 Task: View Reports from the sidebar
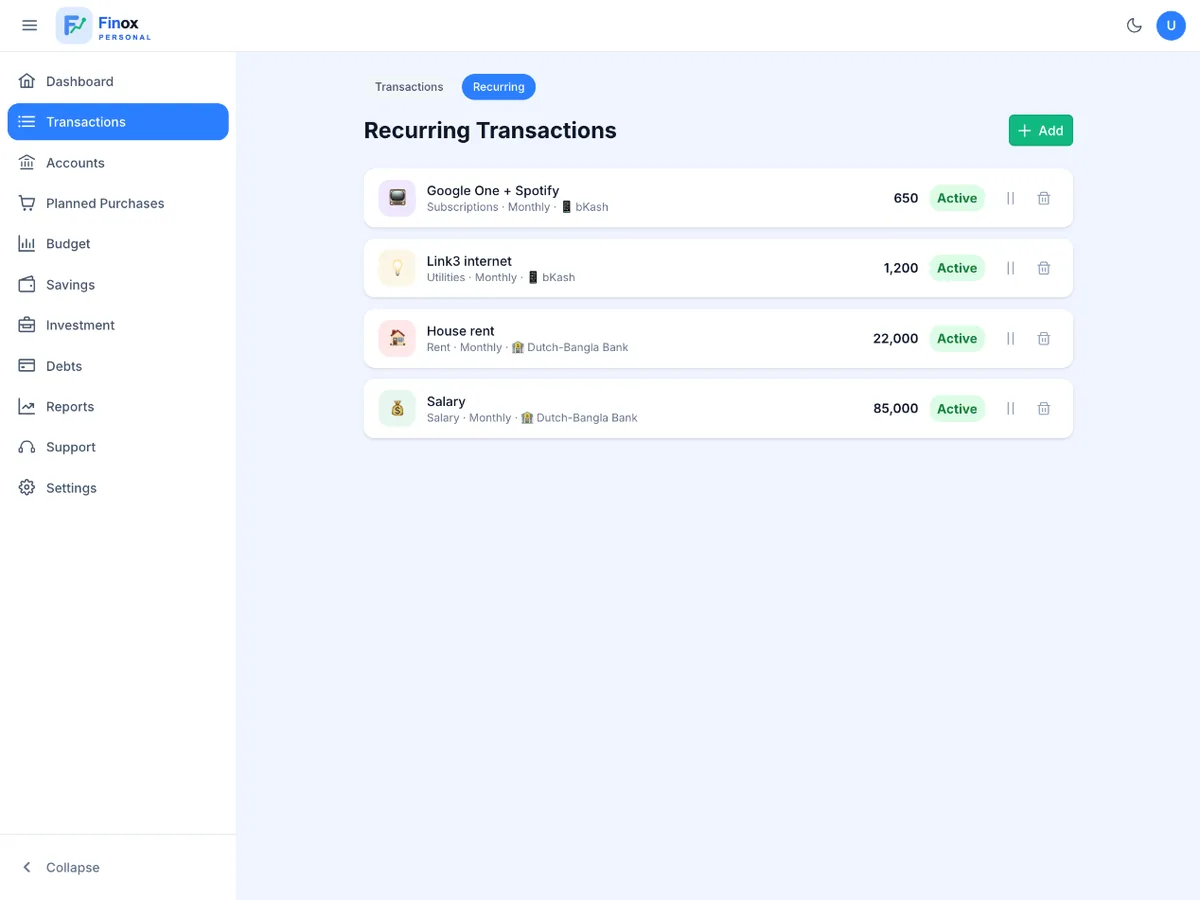(118, 407)
